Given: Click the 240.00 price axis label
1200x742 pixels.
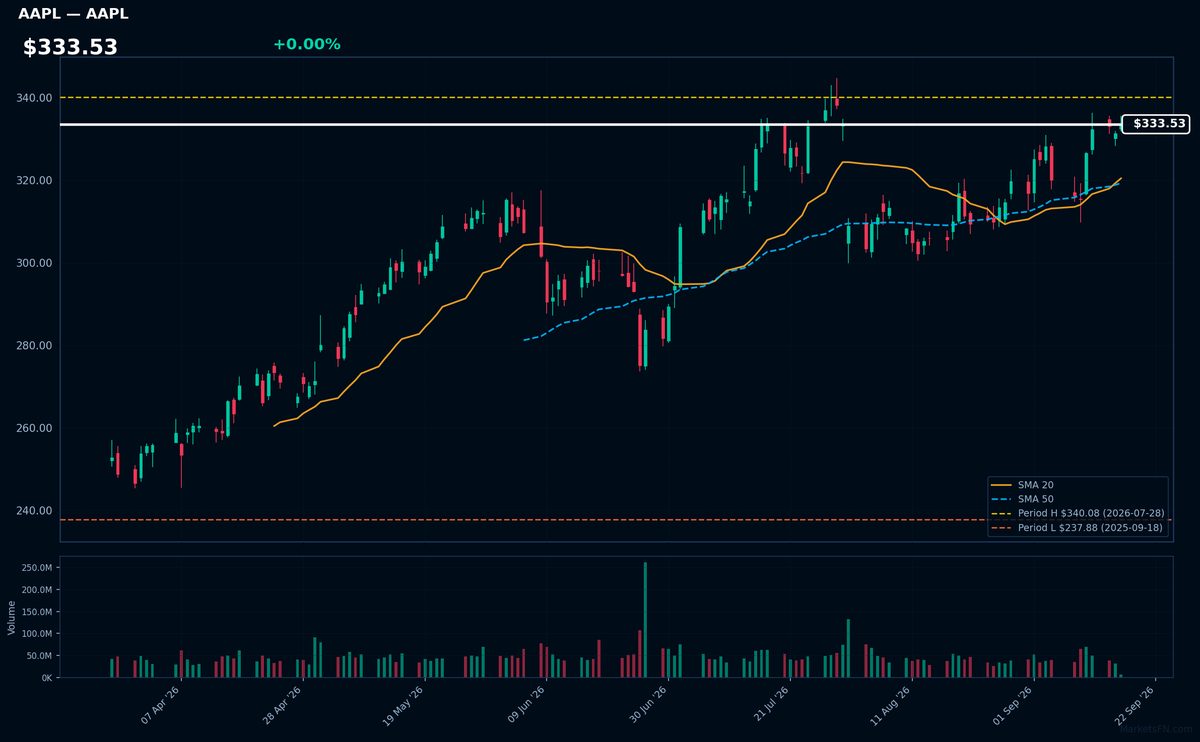Looking at the screenshot, I should pos(33,511).
